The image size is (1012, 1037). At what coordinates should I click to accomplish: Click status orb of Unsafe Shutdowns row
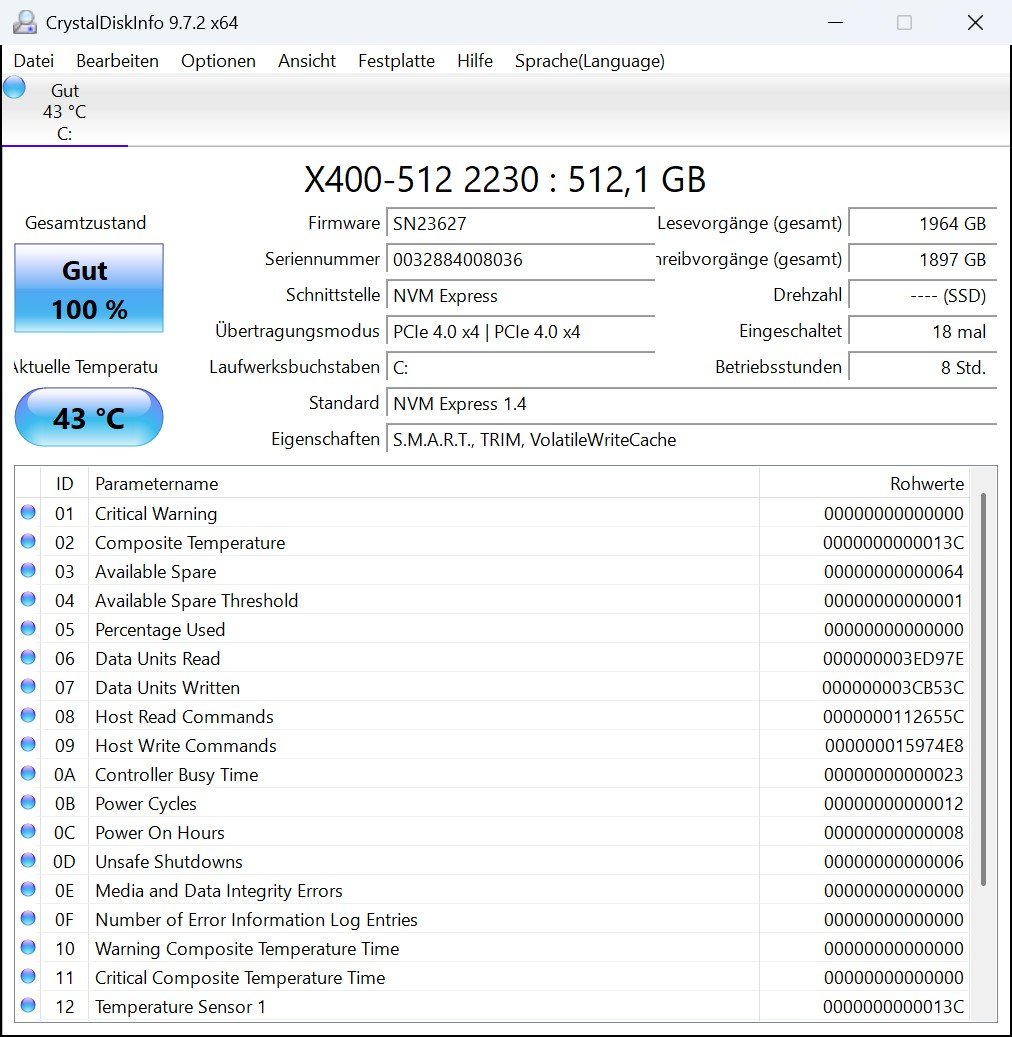coord(28,860)
